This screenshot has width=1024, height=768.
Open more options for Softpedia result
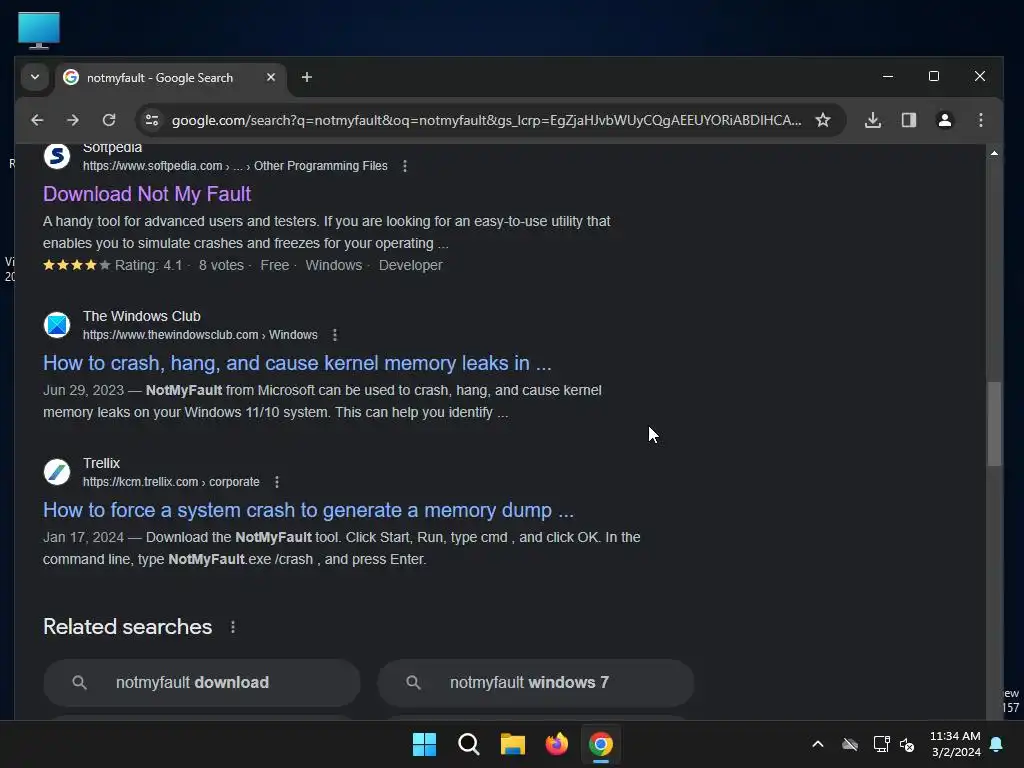[405, 166]
